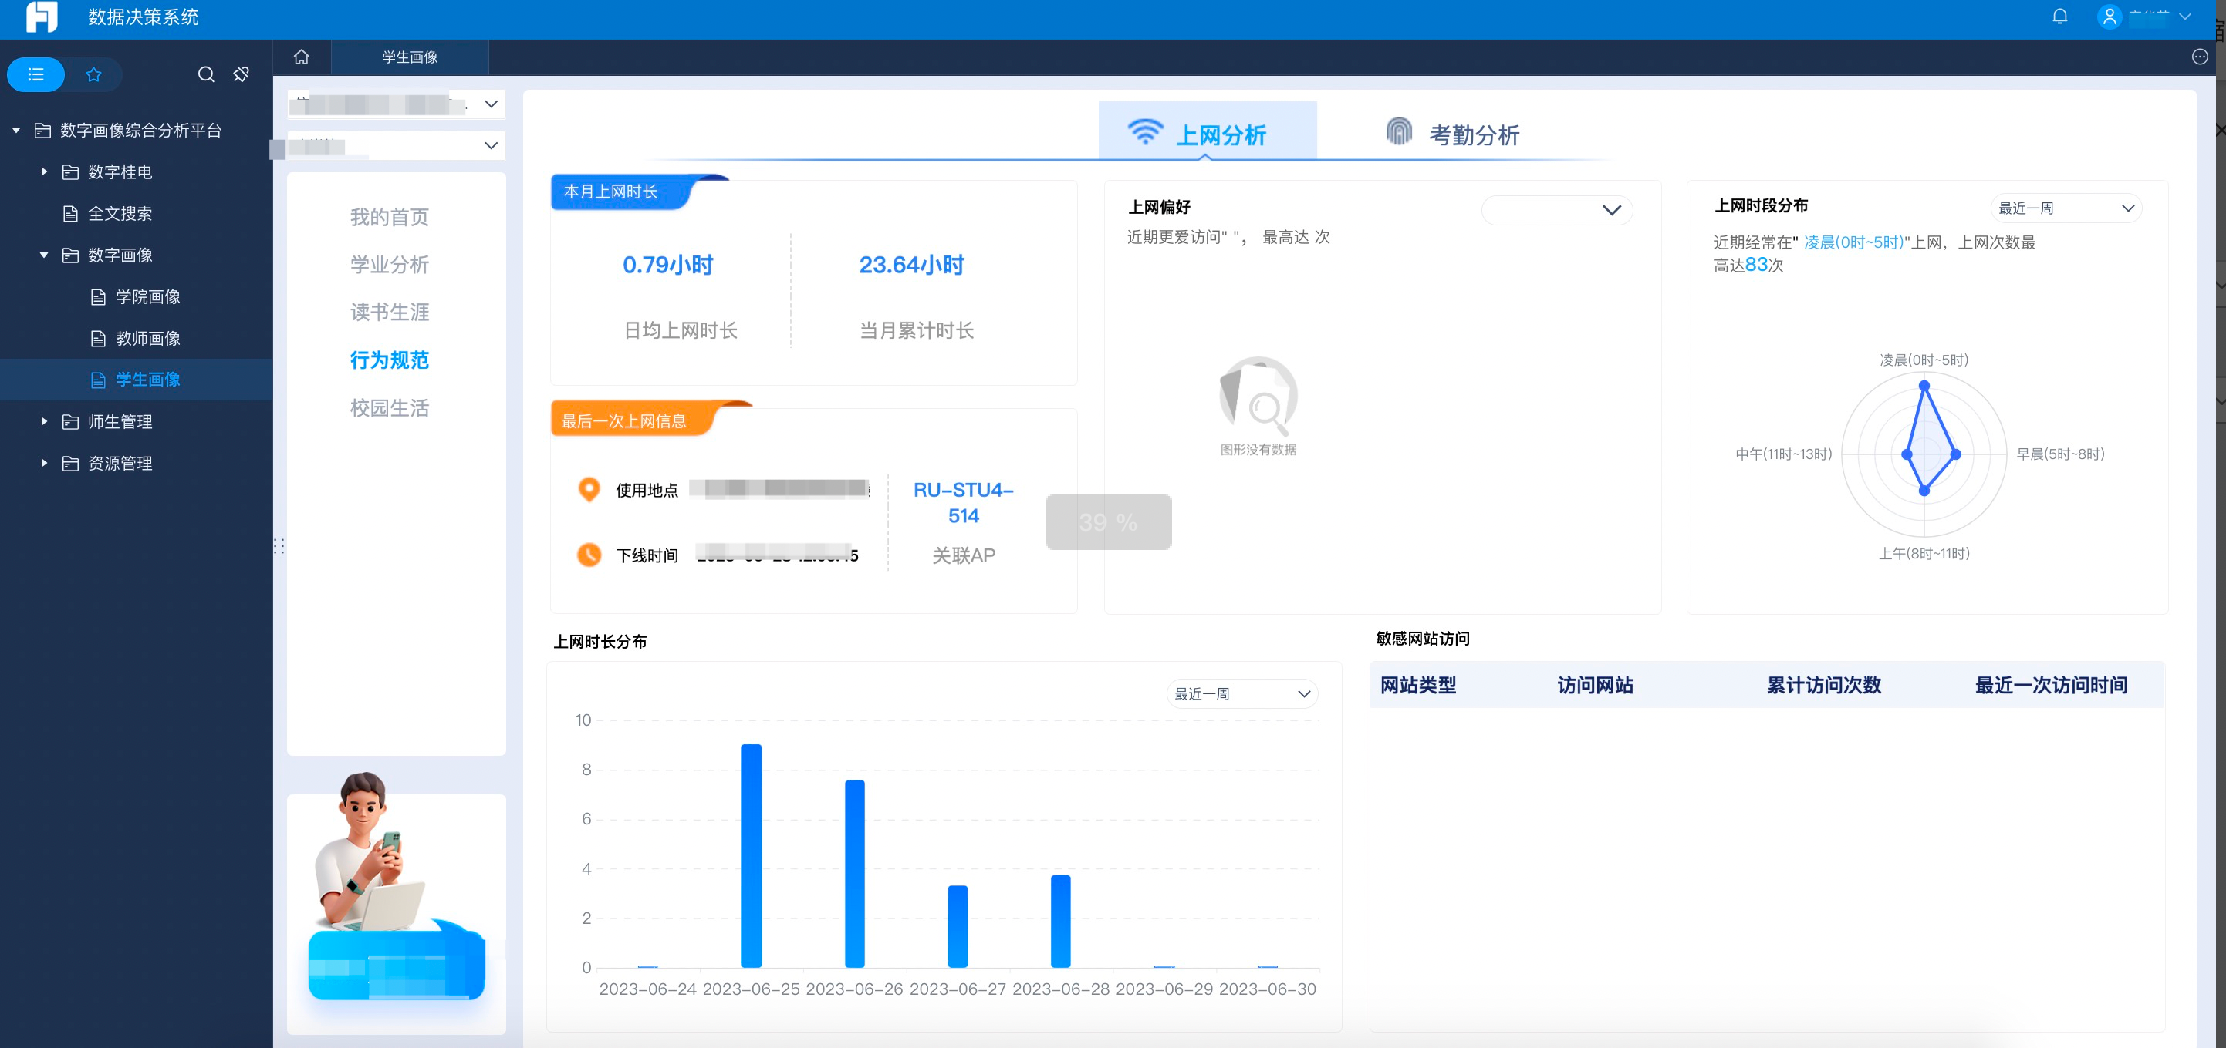Click the pin sidebar icon
Screen dimensions: 2226x1048
(241, 74)
